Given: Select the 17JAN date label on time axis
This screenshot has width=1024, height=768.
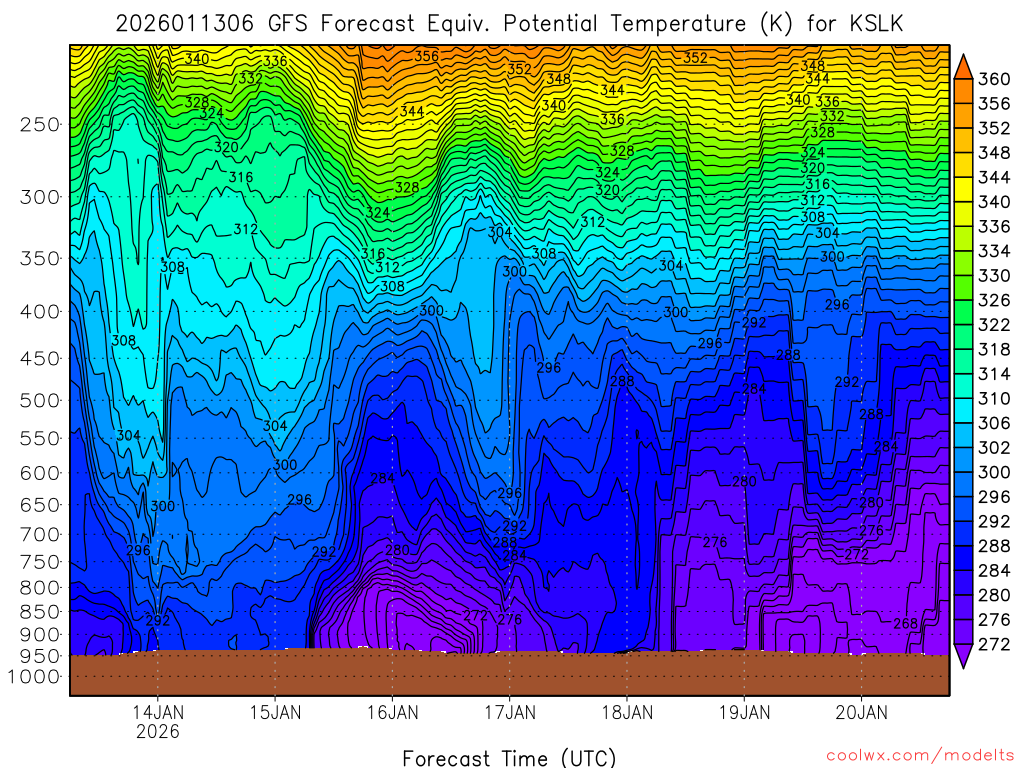Looking at the screenshot, I should [x=510, y=712].
